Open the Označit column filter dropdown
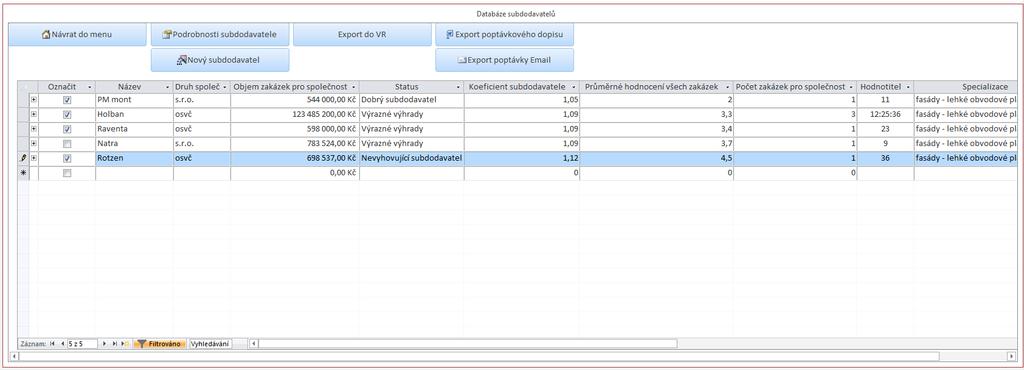This screenshot has width=1024, height=370. point(90,87)
